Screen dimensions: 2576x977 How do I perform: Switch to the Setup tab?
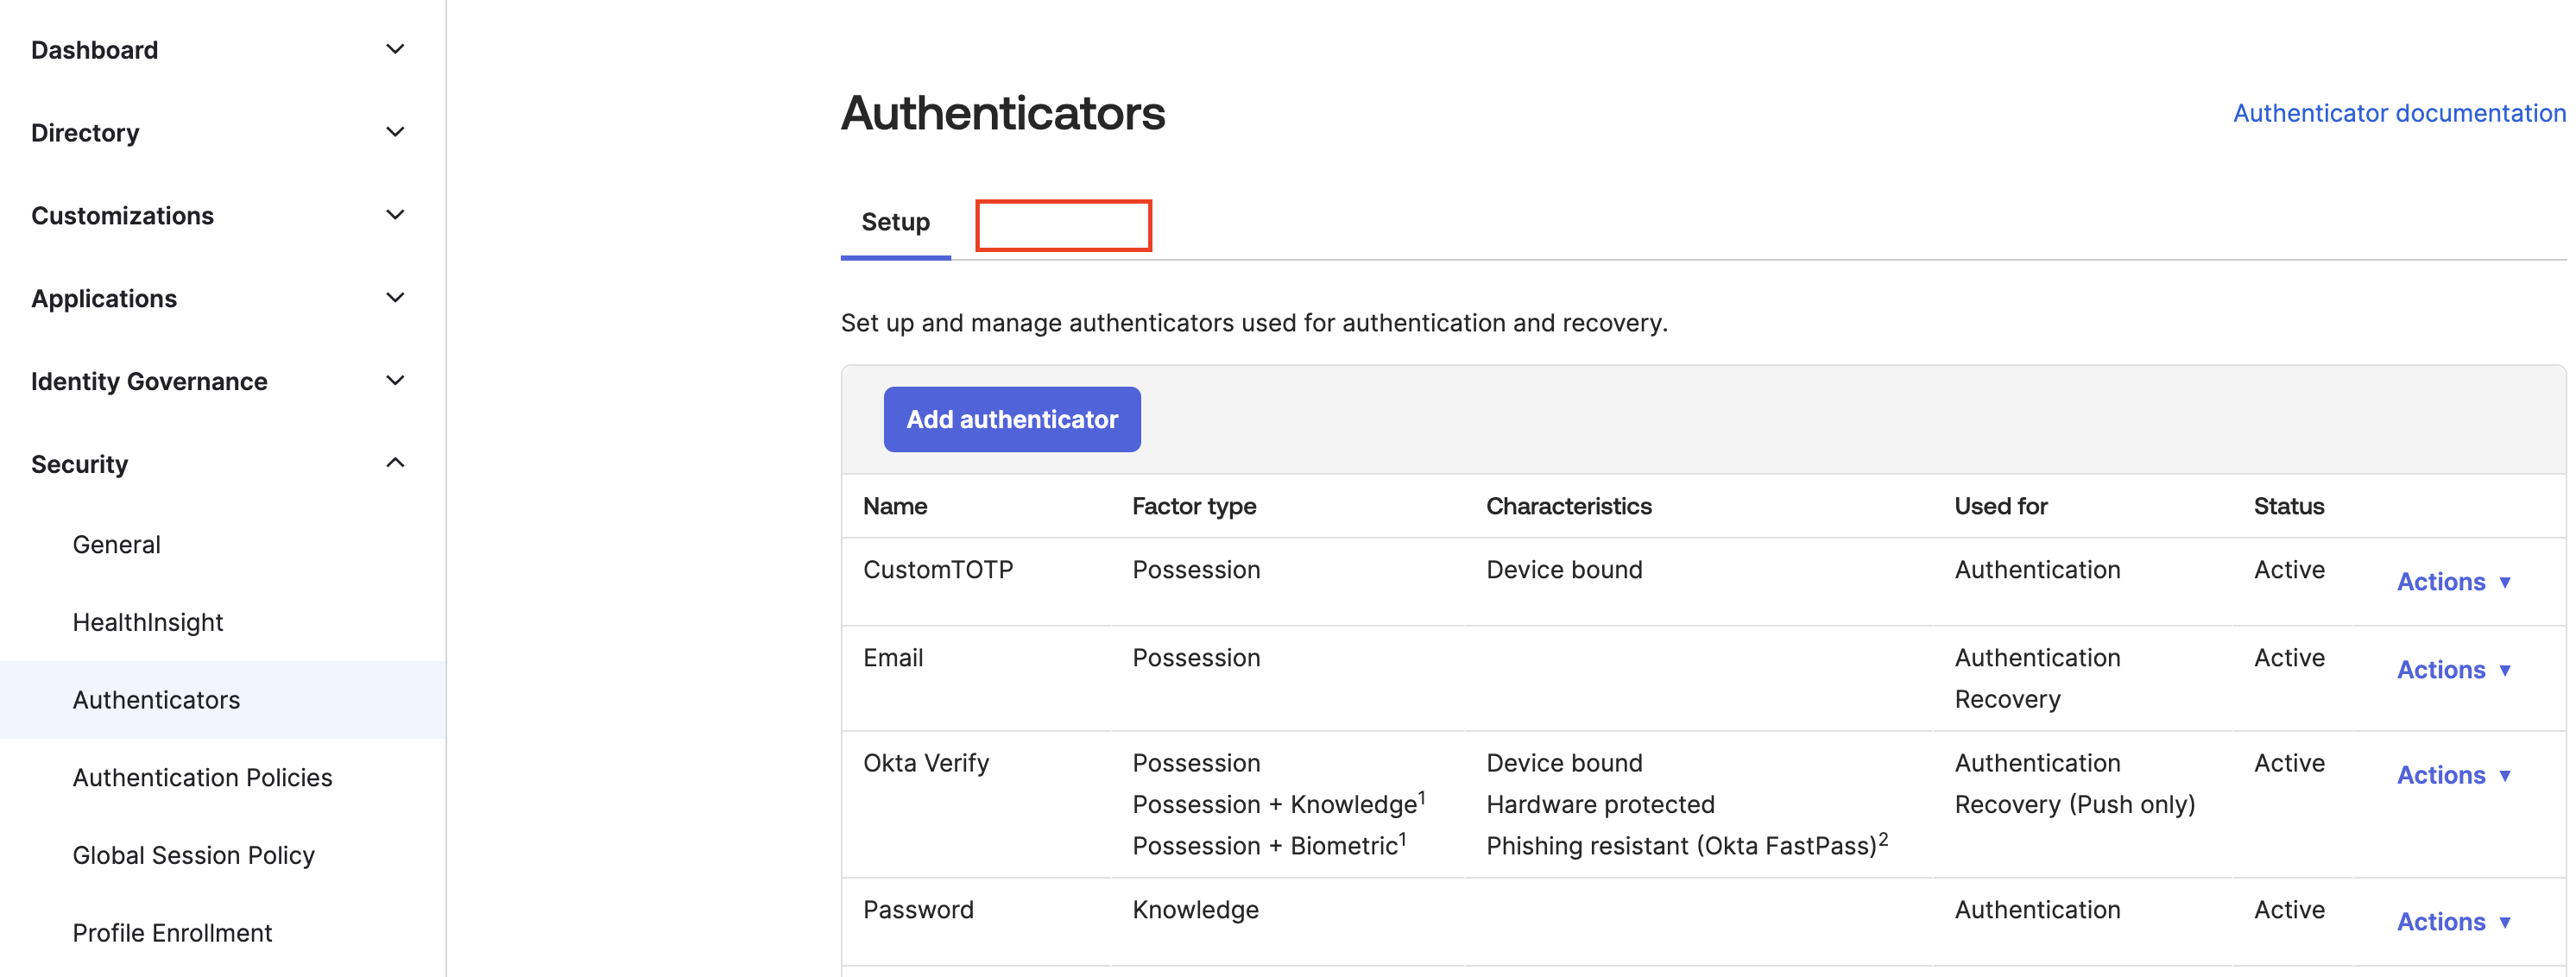coord(895,222)
